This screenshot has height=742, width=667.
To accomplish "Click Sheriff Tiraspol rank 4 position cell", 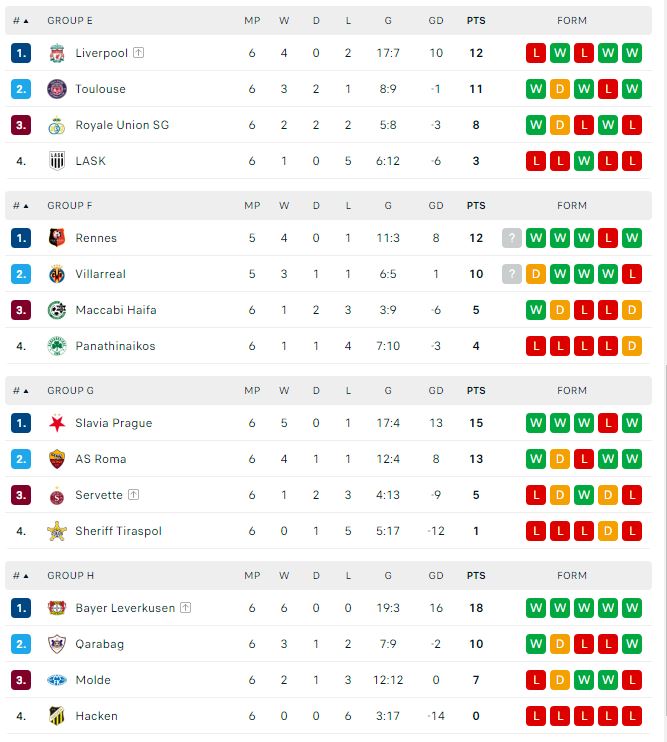I will coord(21,531).
